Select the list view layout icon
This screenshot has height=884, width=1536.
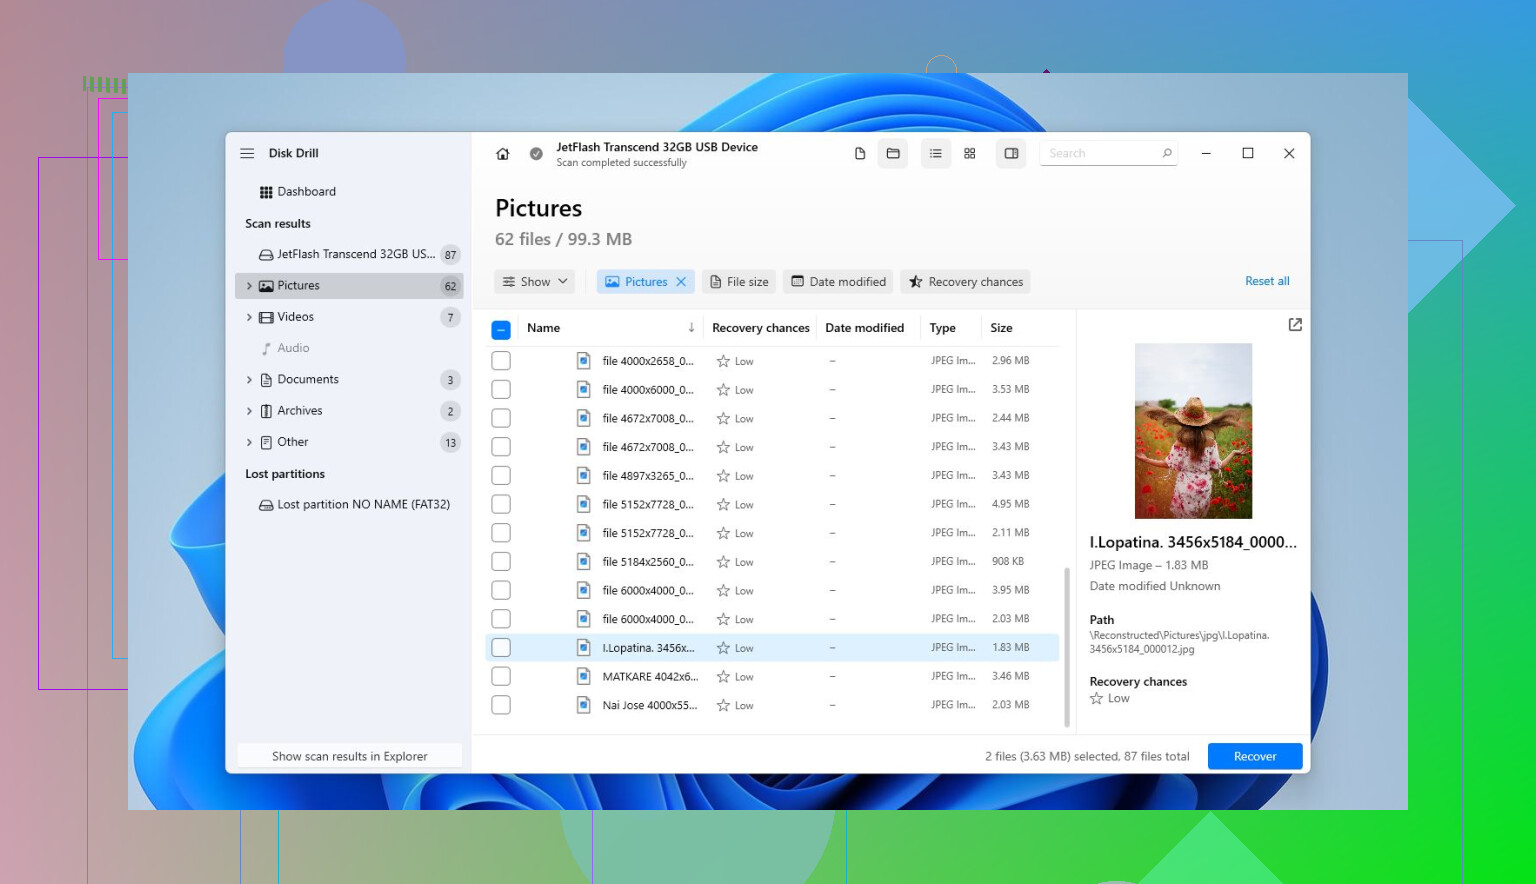tap(936, 154)
